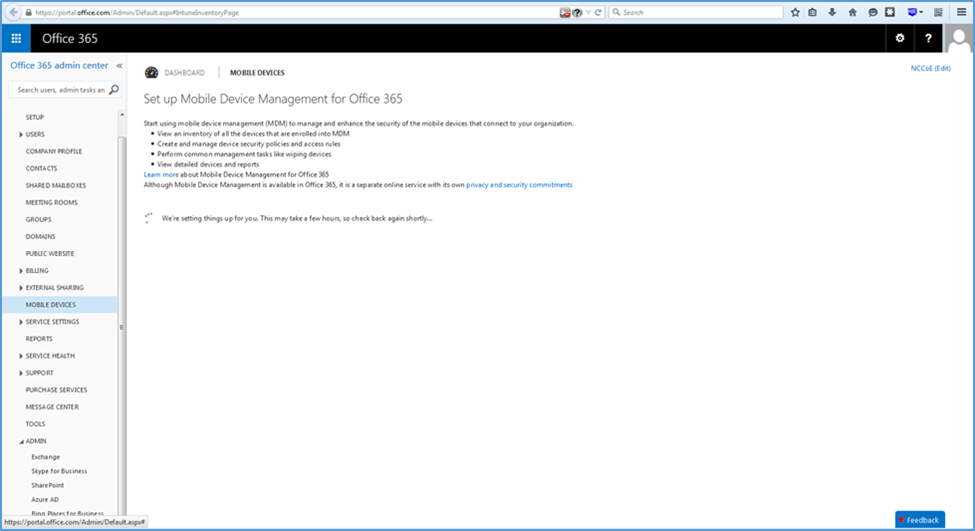975x531 pixels.
Task: Click Office 365 admin center title
Action: 59,65
